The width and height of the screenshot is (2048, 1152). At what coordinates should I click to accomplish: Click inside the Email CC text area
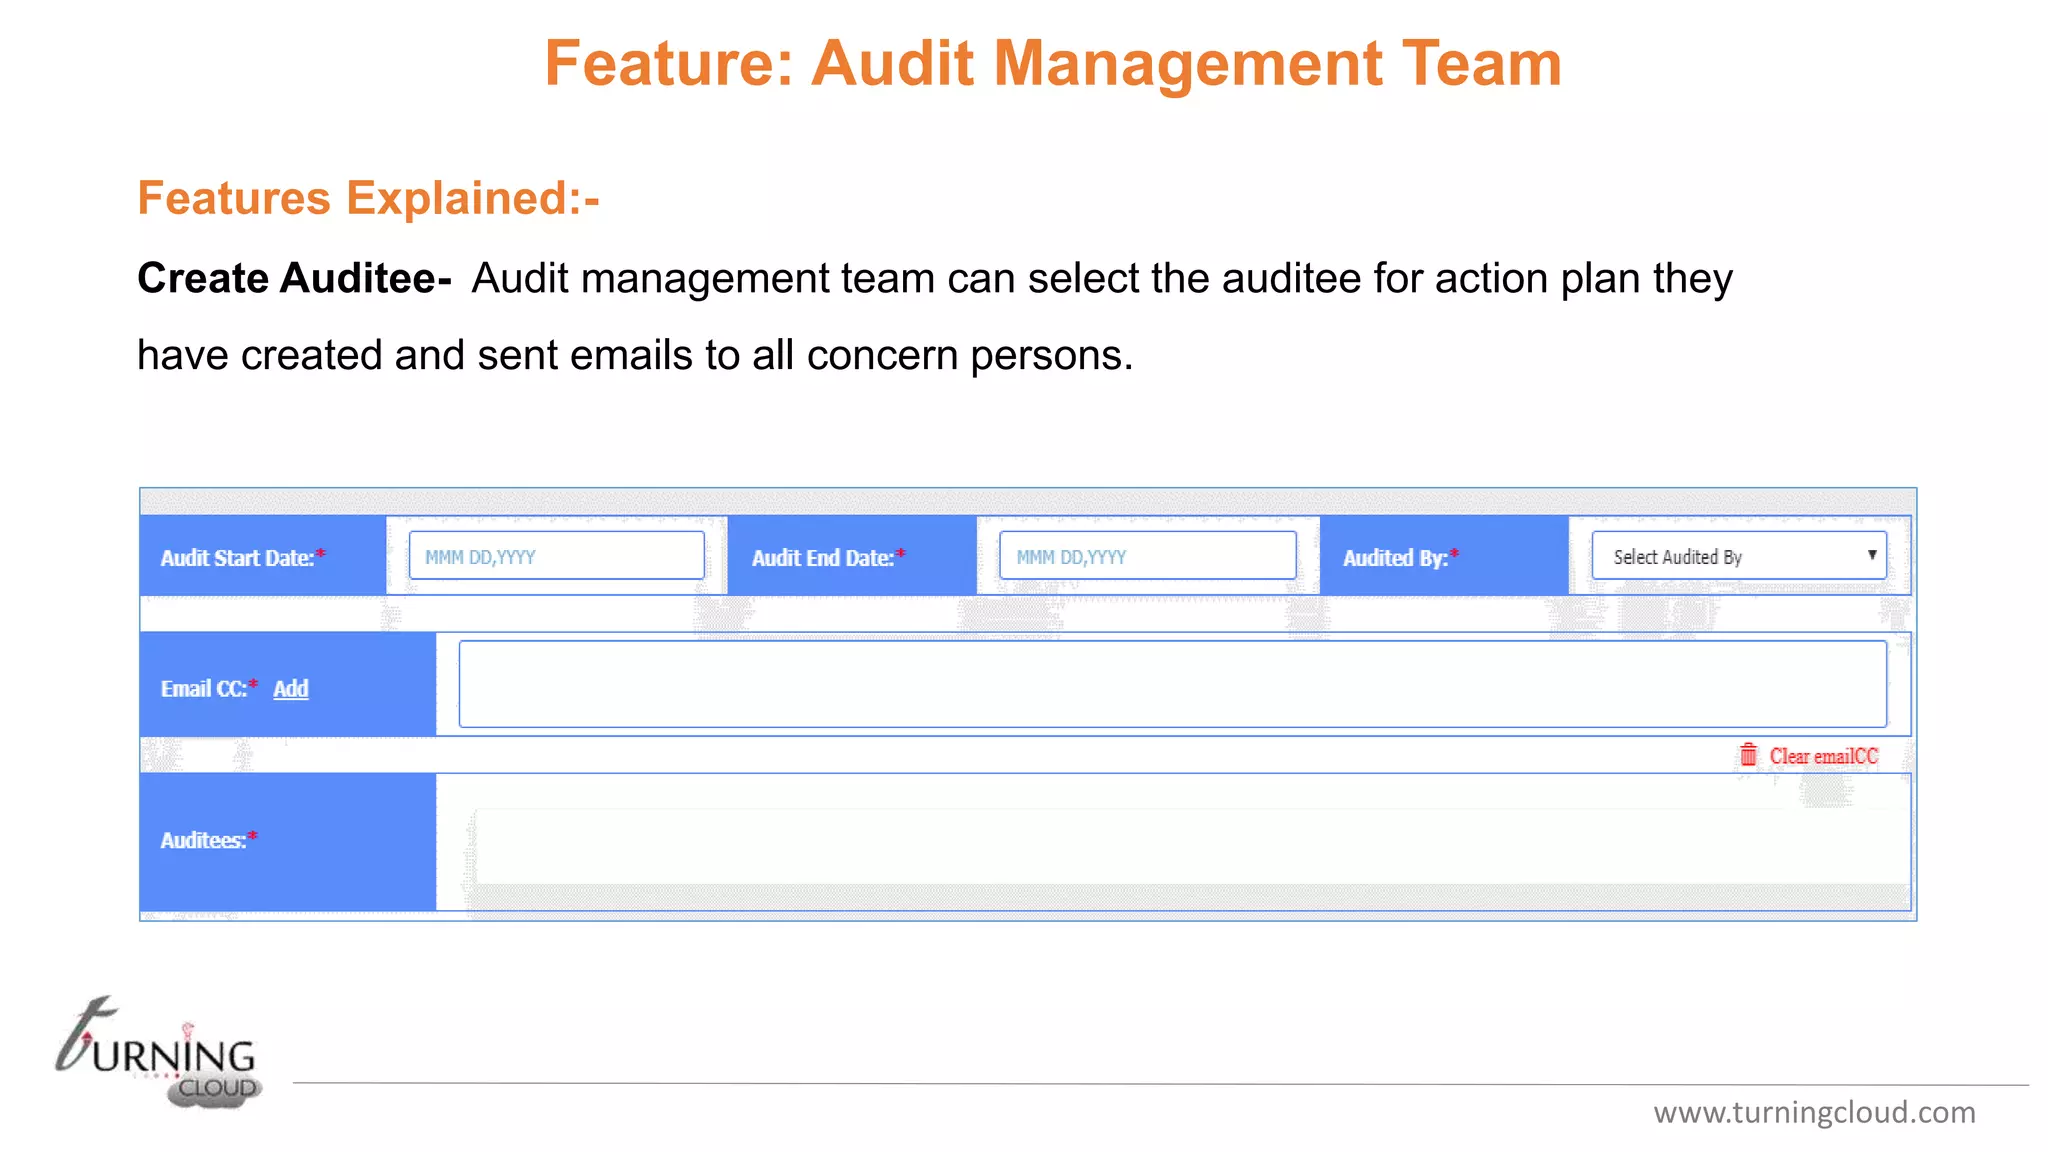[1173, 684]
